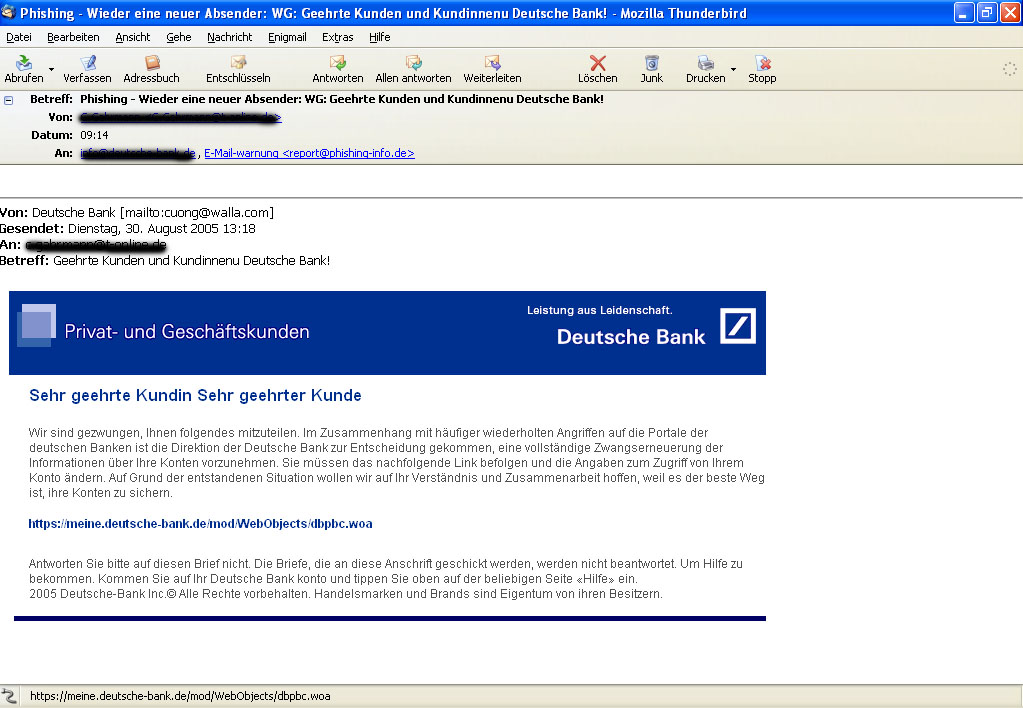1023x708 pixels.
Task: Click 'Sehr geehrte Kundin Sehr geehrter Kunde' heading
Action: [195, 395]
